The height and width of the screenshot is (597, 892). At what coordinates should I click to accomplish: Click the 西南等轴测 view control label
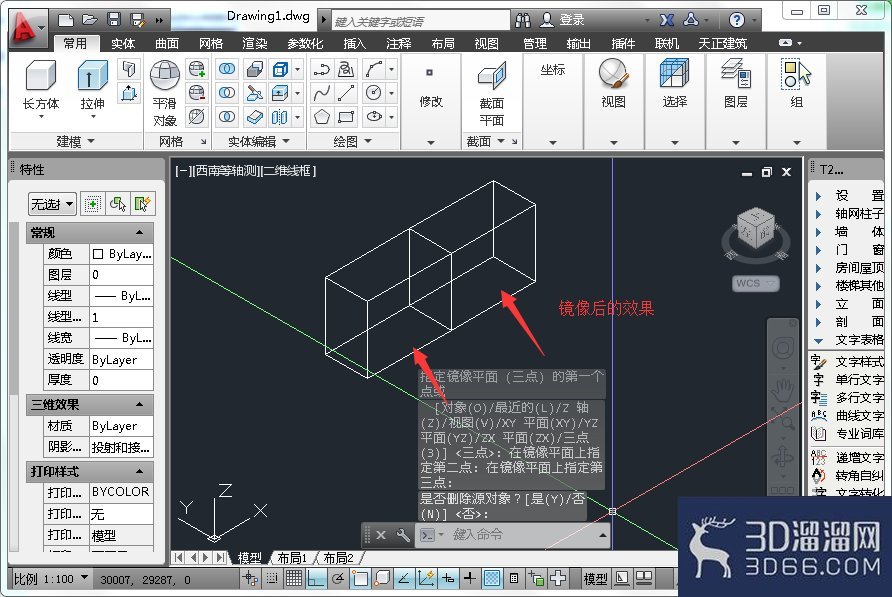coord(225,171)
